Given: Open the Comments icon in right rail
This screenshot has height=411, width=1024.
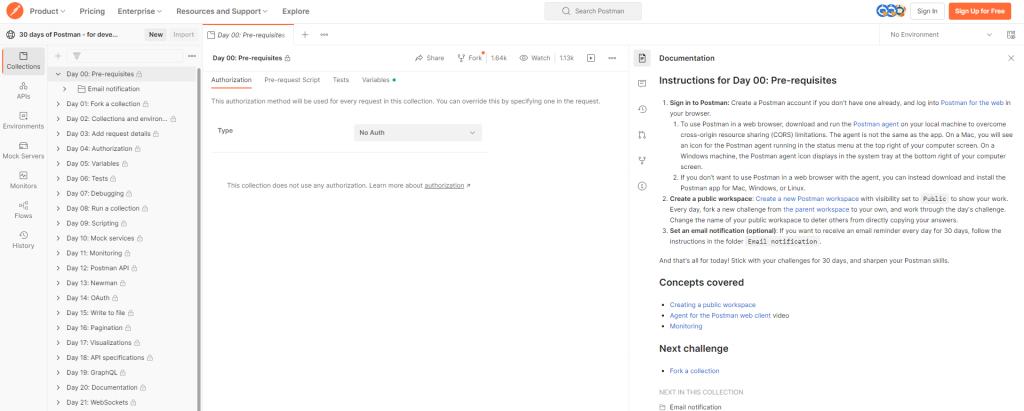Looking at the screenshot, I should (x=642, y=84).
